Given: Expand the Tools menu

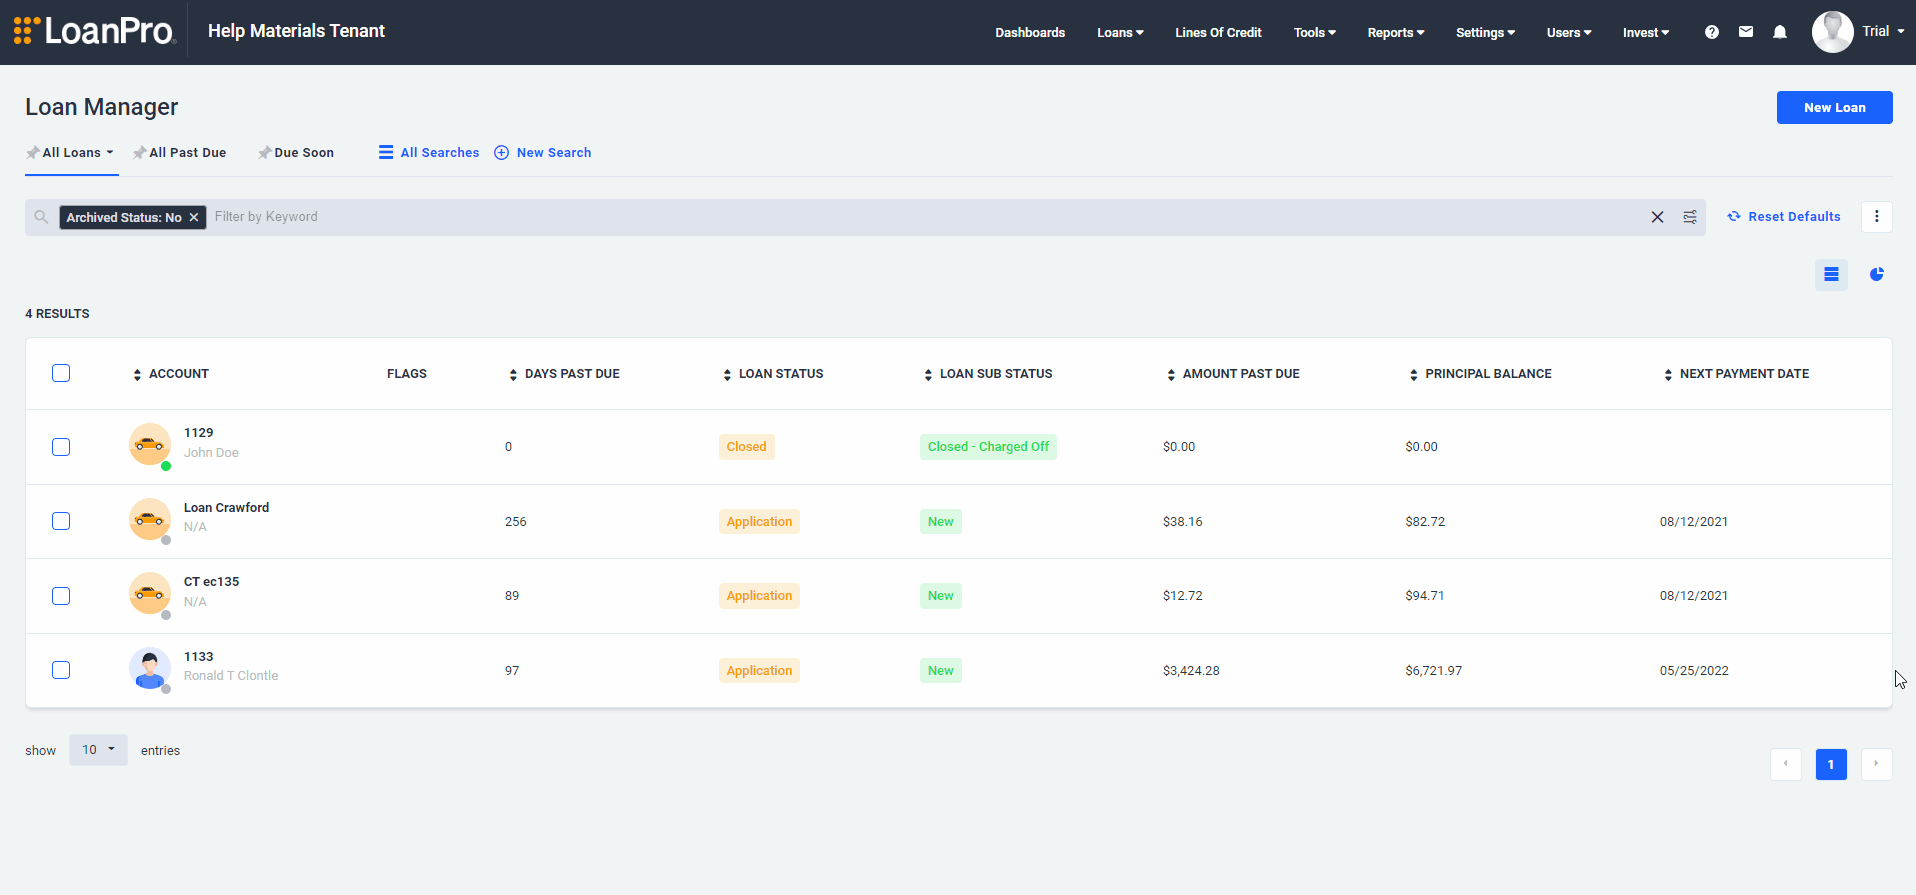Looking at the screenshot, I should coord(1314,33).
